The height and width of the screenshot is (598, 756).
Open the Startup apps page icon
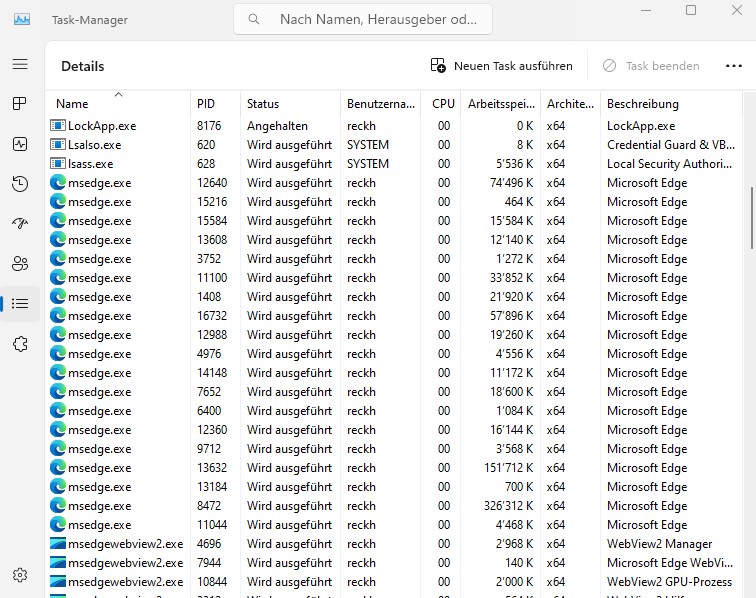click(x=20, y=223)
